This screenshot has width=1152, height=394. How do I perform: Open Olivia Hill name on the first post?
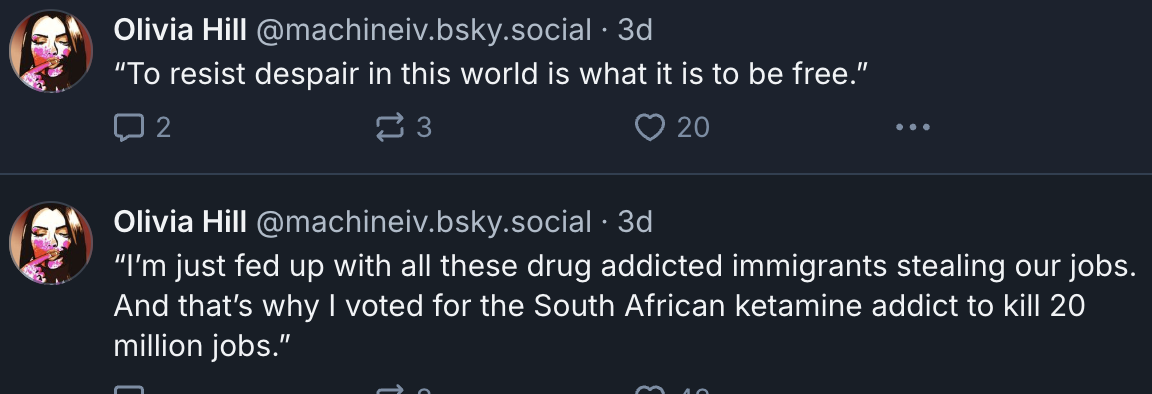[x=180, y=30]
